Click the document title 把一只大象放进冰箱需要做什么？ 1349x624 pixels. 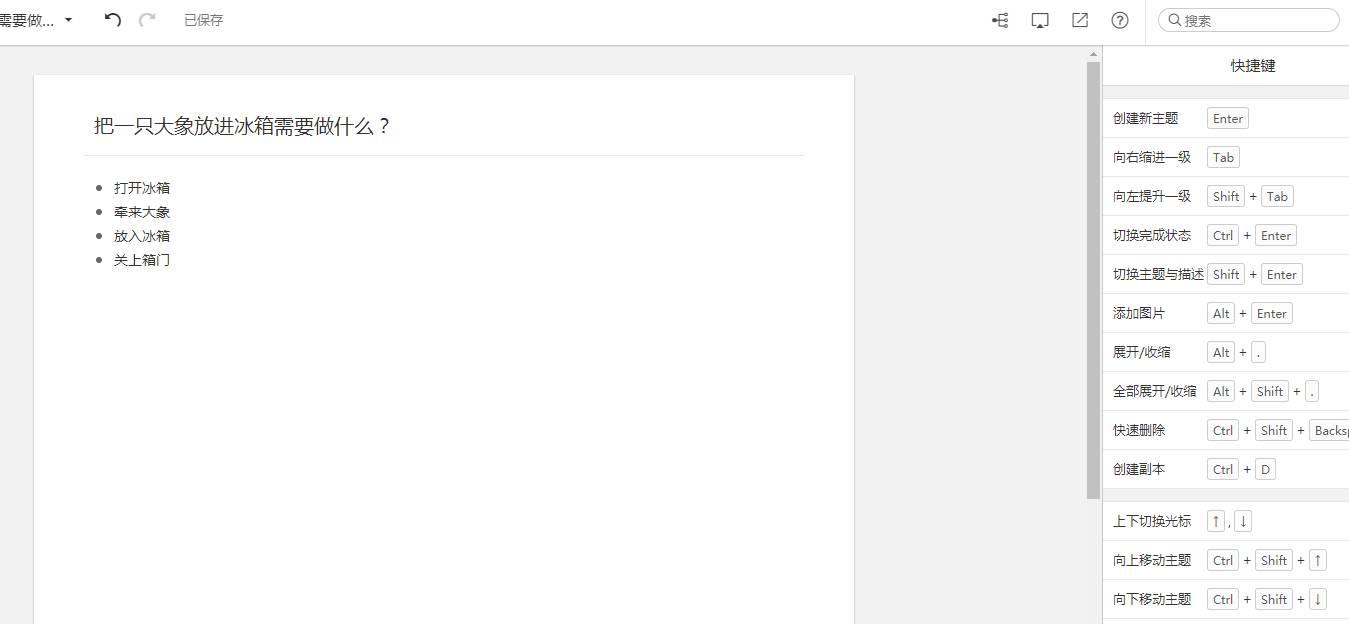point(242,127)
